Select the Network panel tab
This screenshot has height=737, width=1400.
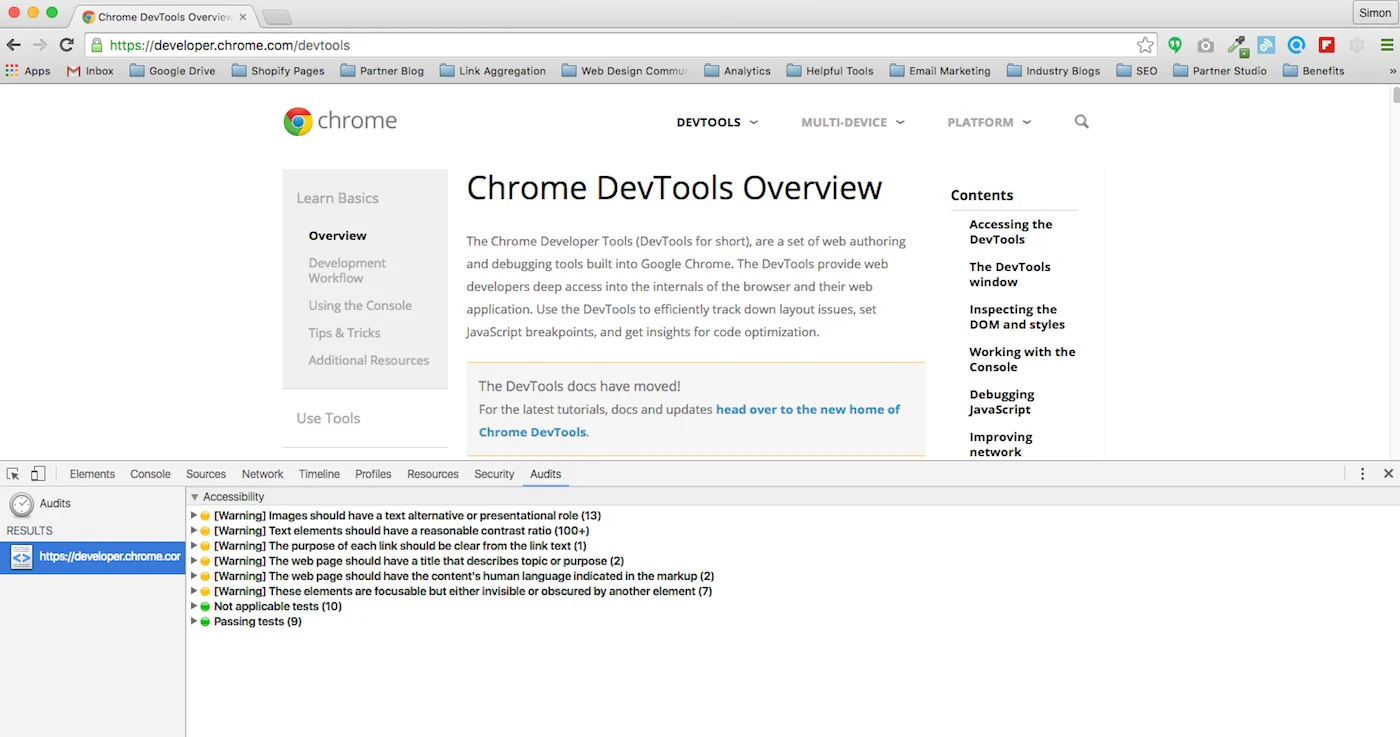262,473
